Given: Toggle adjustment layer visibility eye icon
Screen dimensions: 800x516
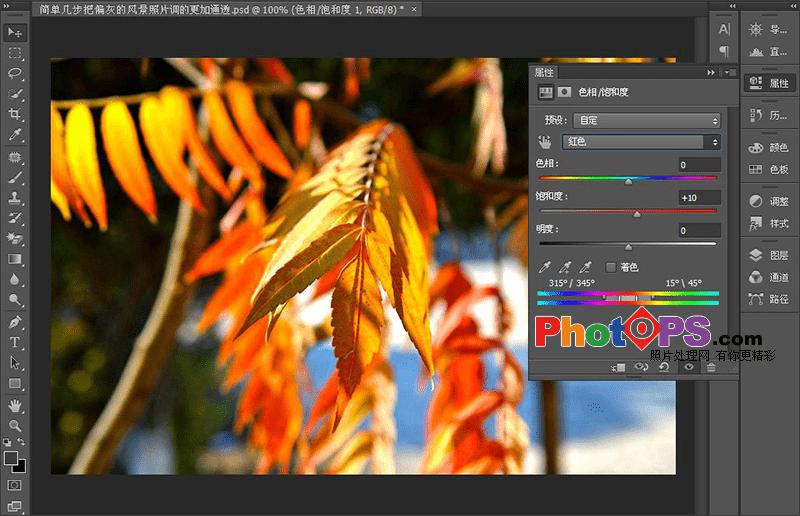Looking at the screenshot, I should point(689,367).
